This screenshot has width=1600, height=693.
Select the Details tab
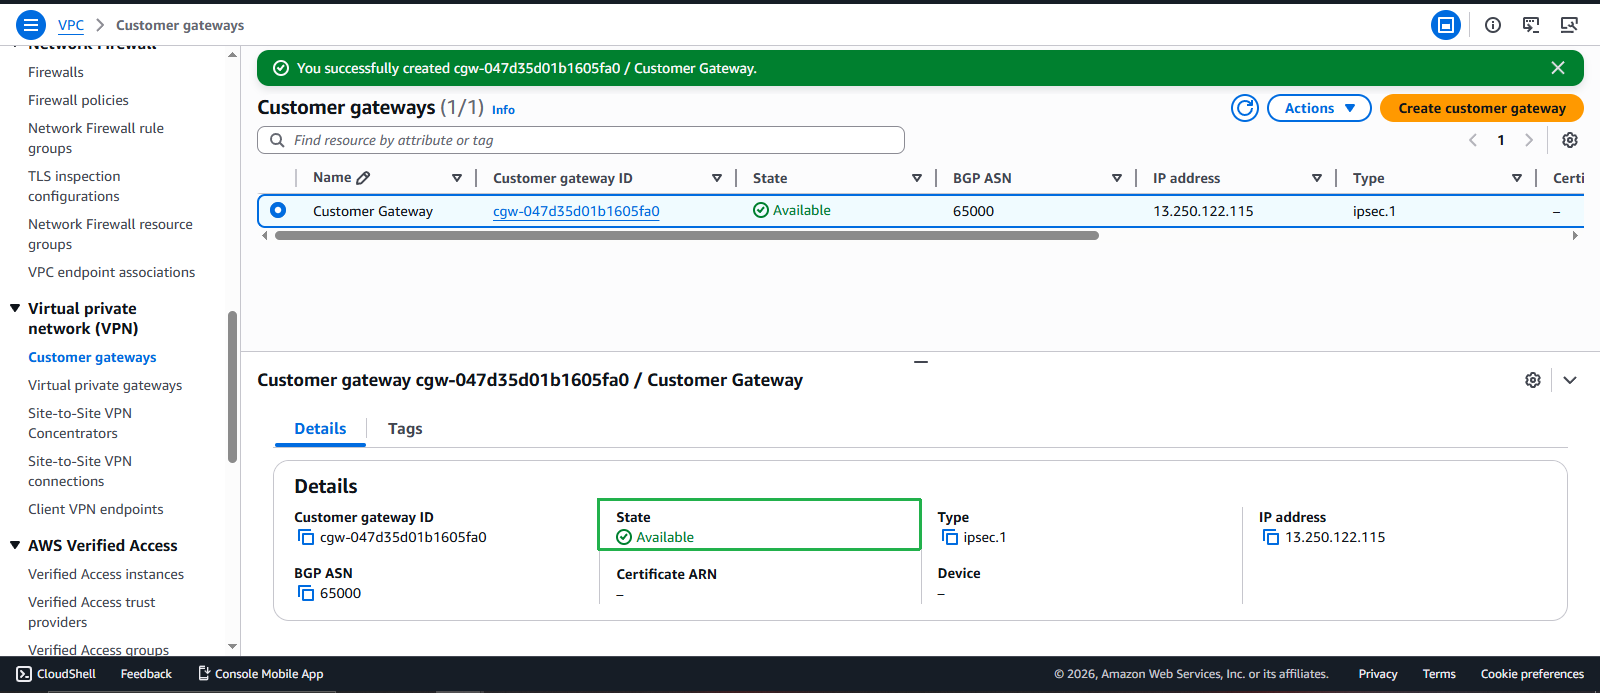point(320,429)
